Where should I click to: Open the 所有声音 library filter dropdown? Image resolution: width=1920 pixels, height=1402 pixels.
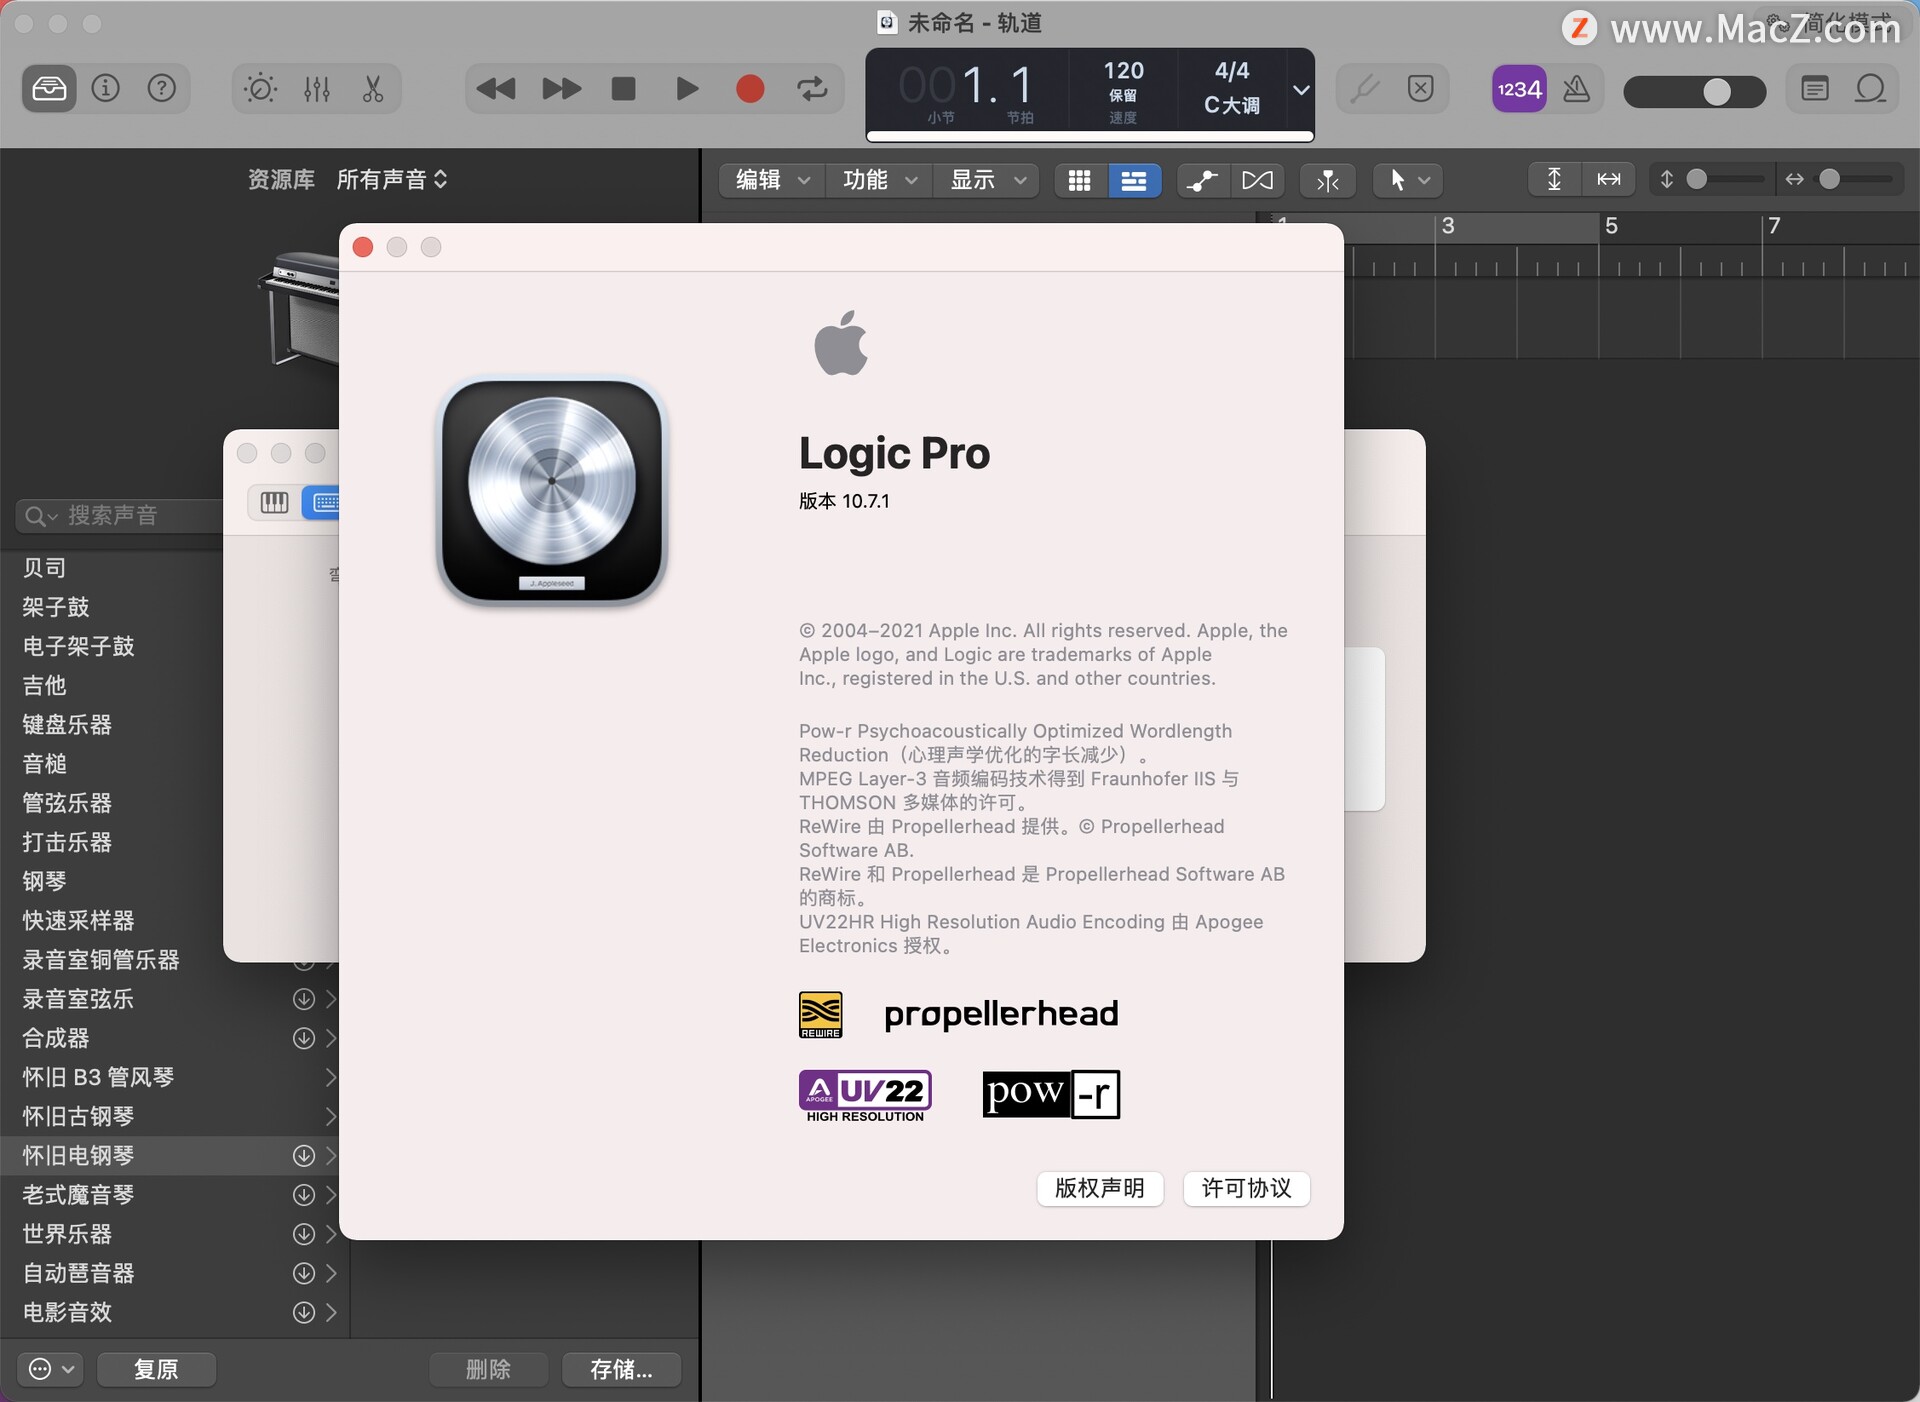[391, 180]
